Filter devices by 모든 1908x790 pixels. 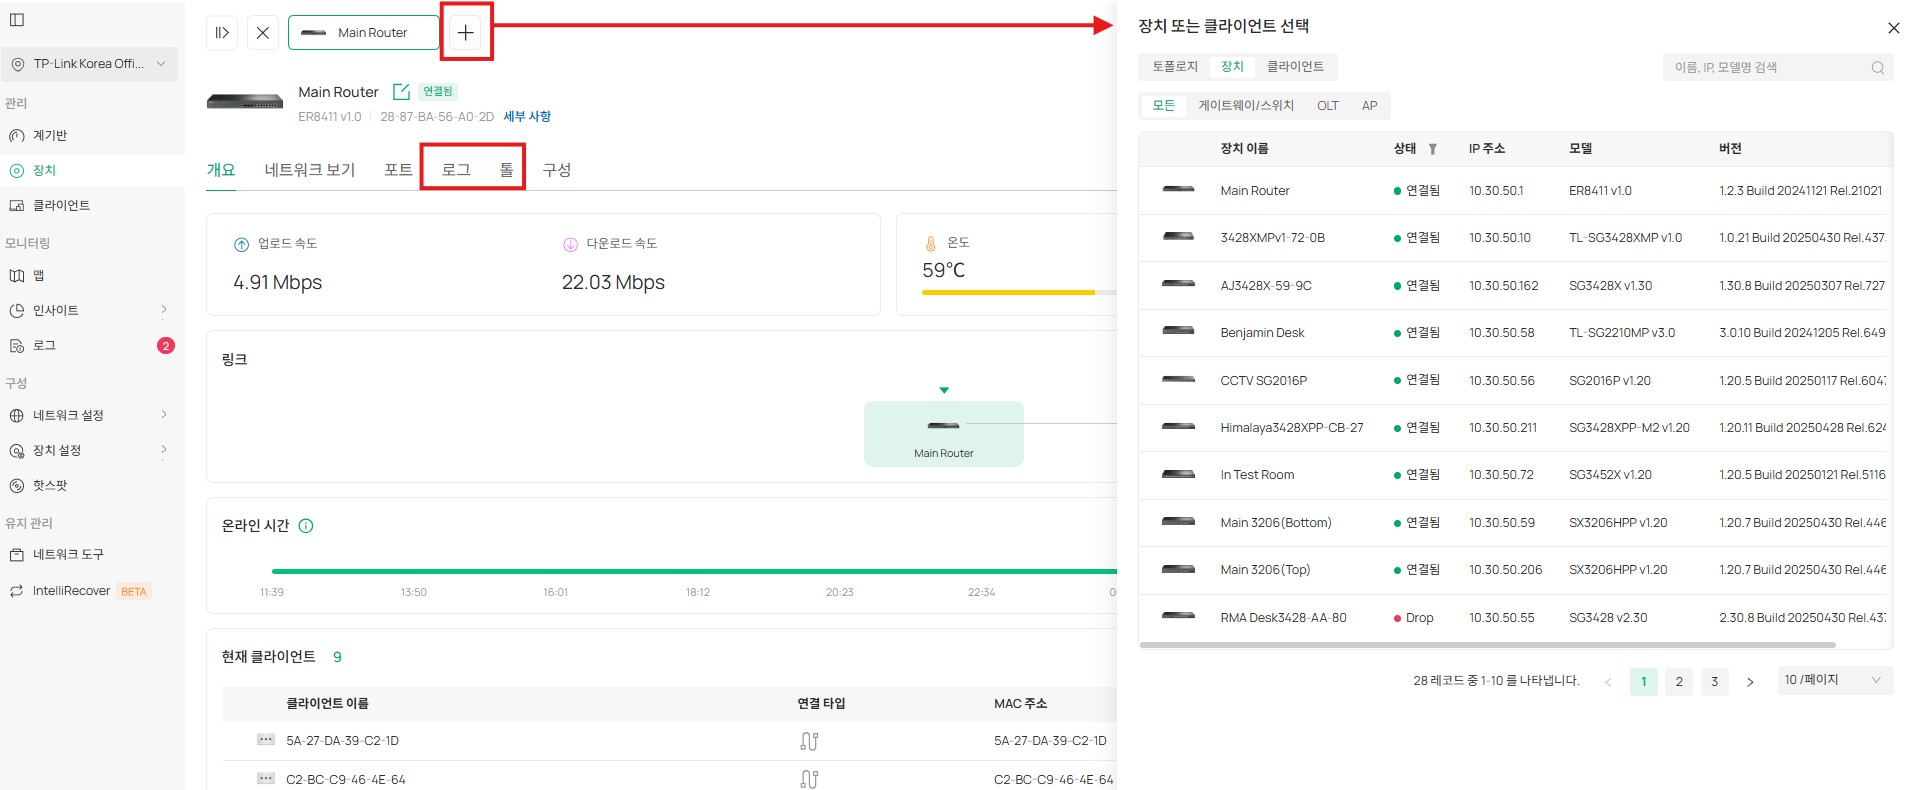pos(1164,106)
